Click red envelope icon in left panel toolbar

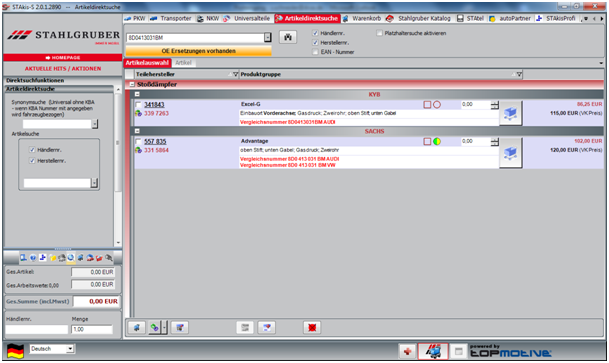[99, 258]
